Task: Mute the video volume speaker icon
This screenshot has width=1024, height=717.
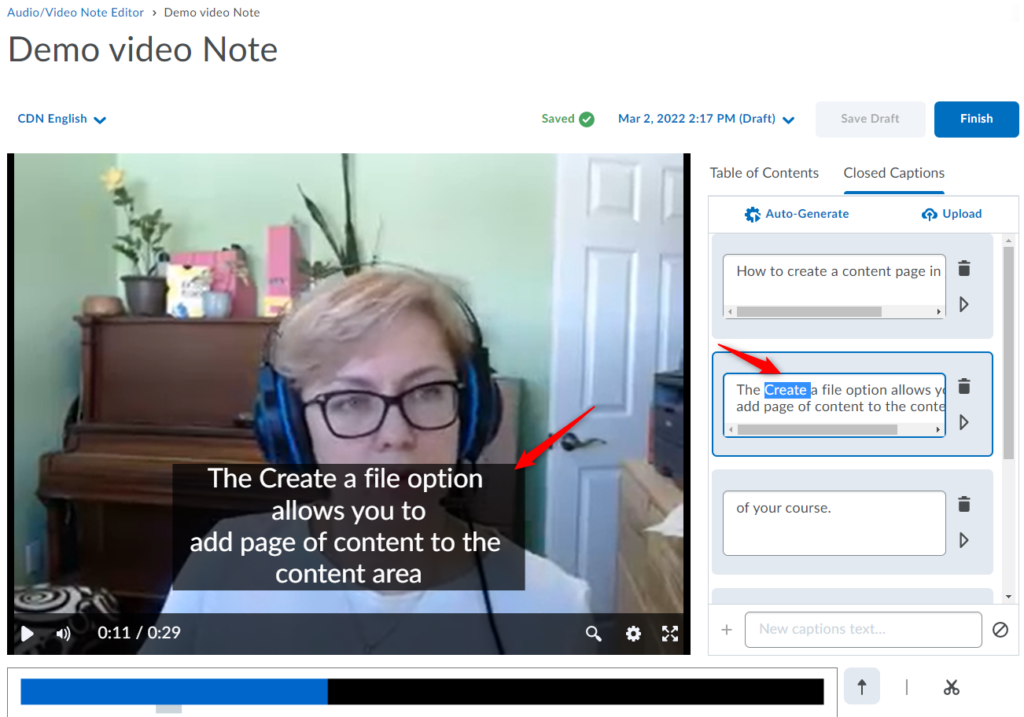Action: (x=63, y=633)
